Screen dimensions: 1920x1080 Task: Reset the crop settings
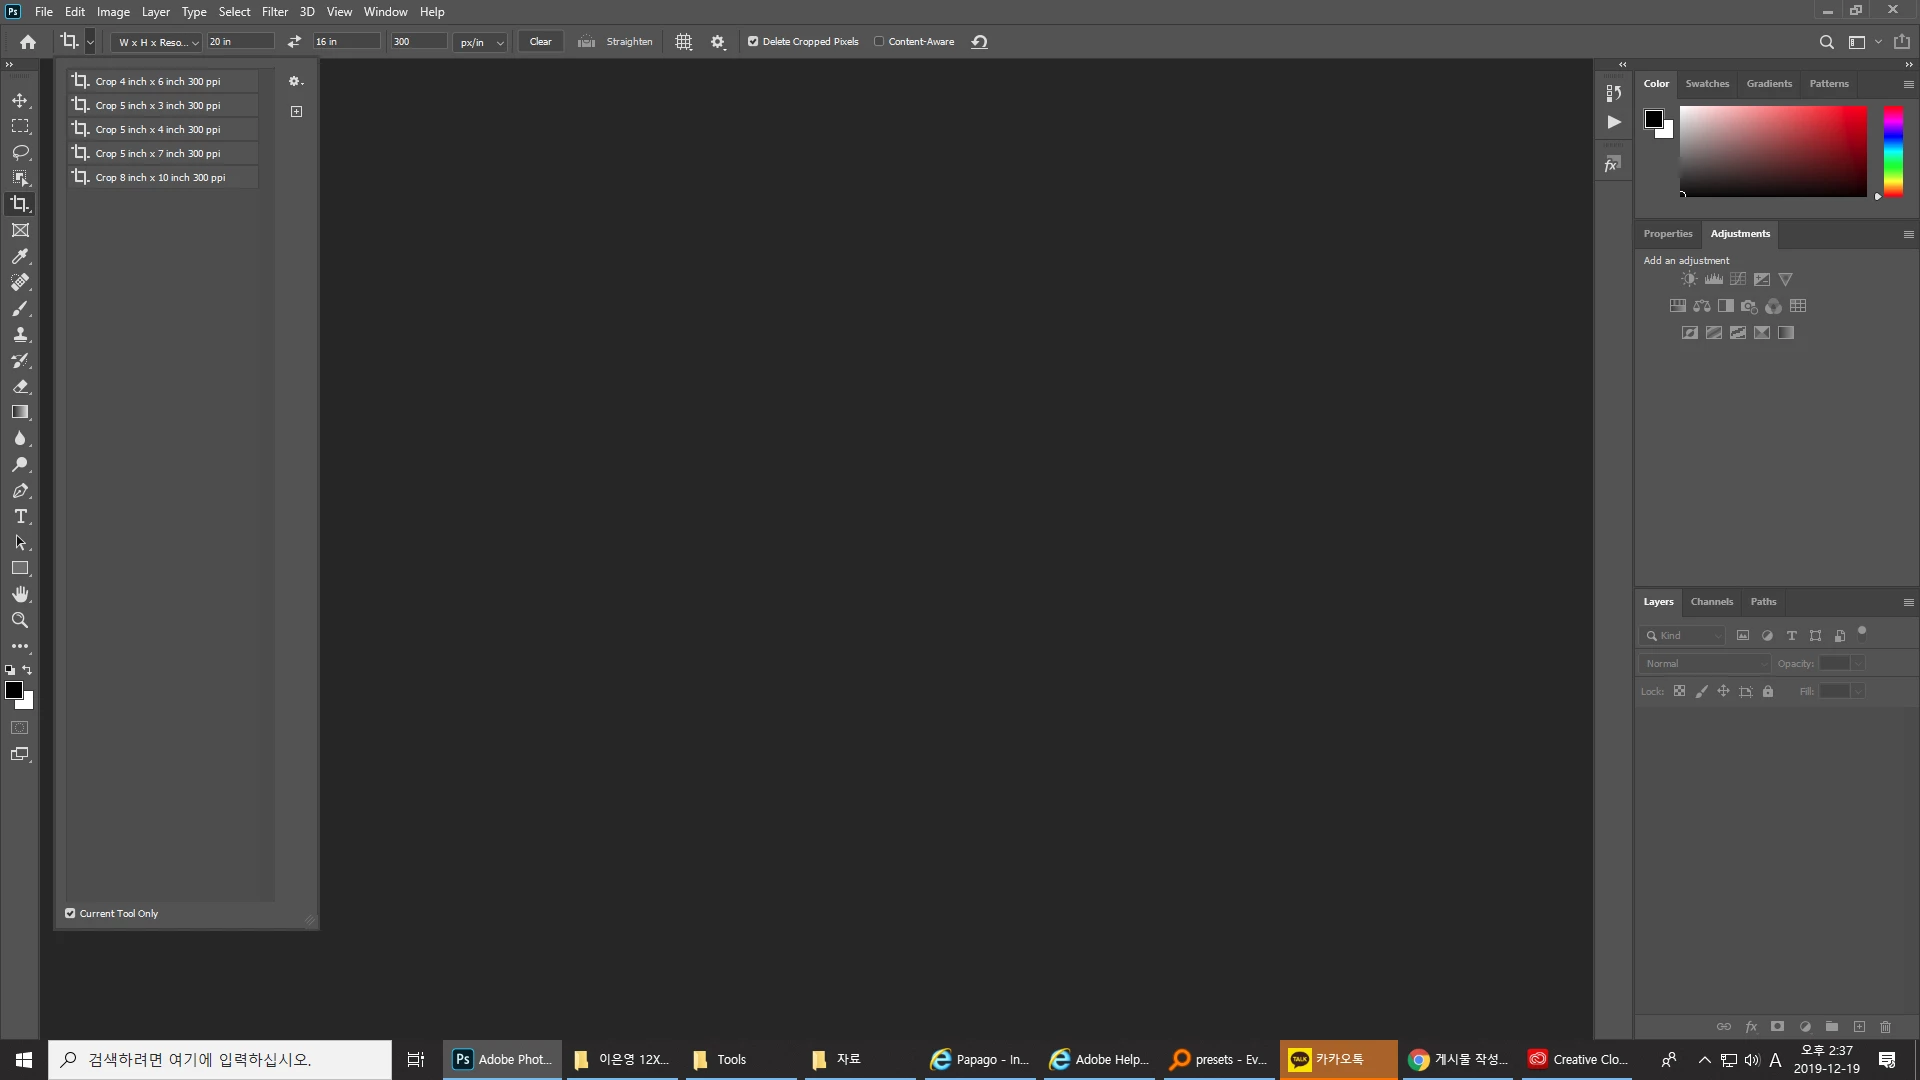click(x=980, y=42)
